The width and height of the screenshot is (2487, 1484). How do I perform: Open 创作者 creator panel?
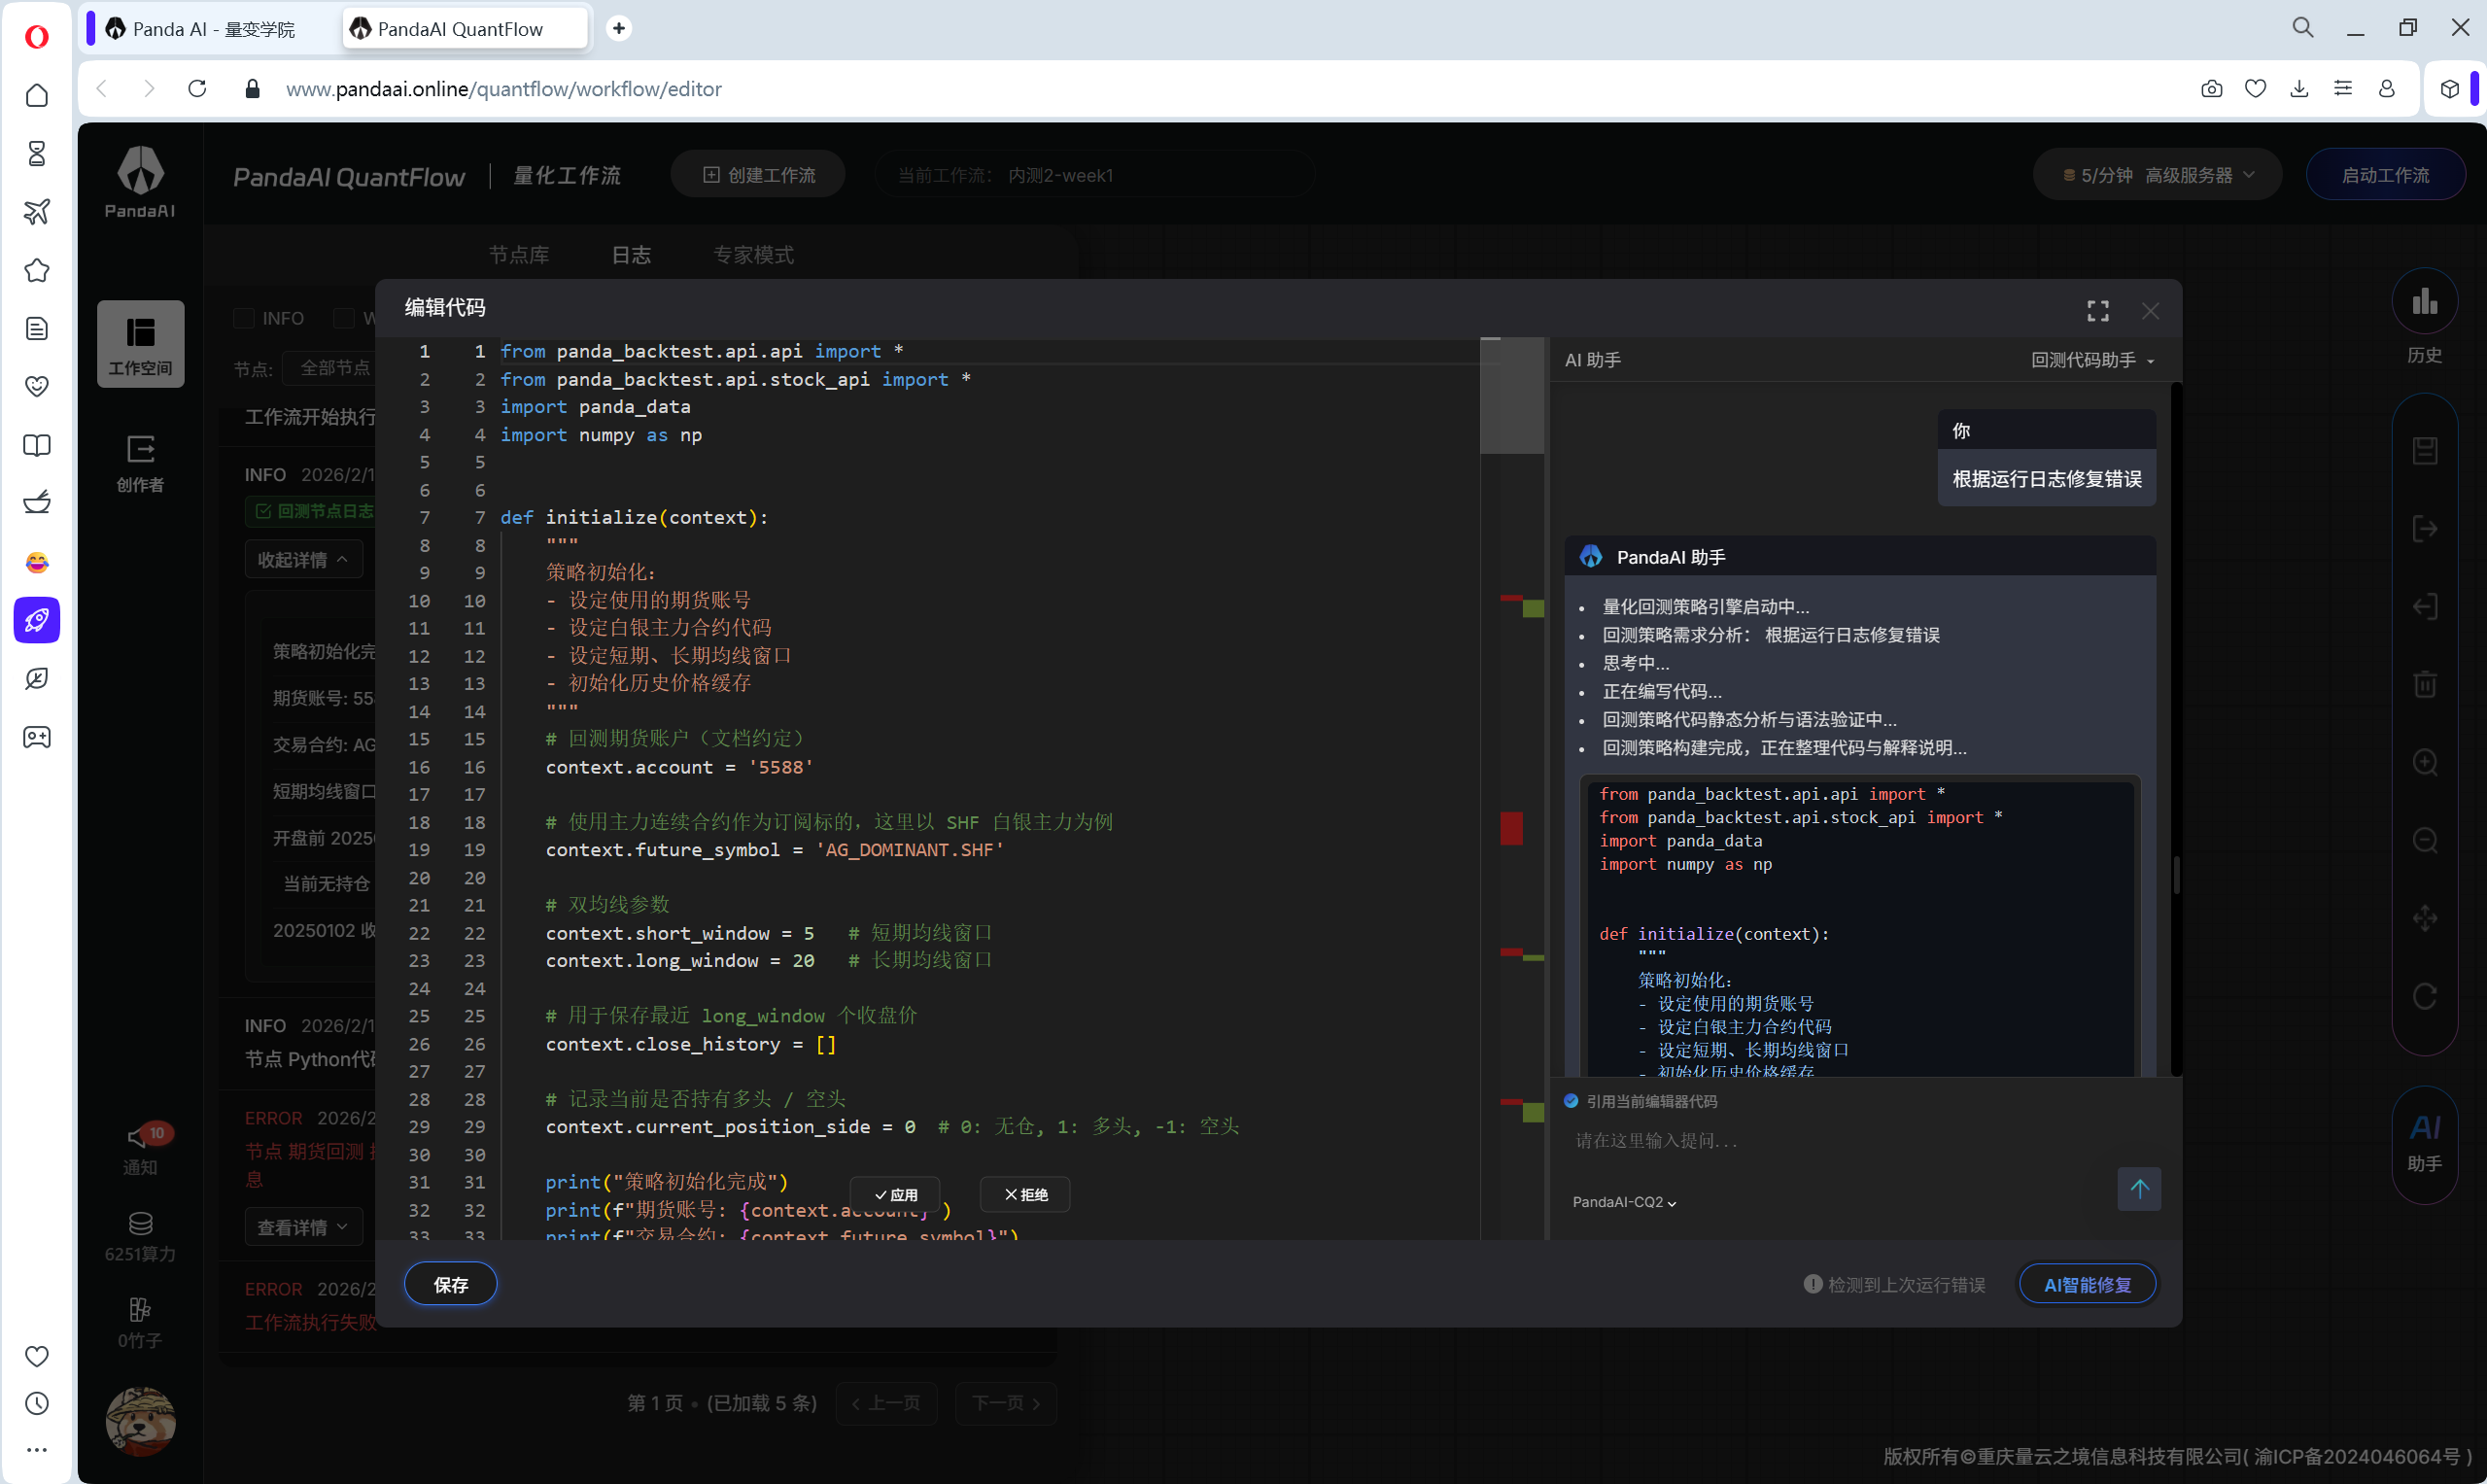pos(140,463)
